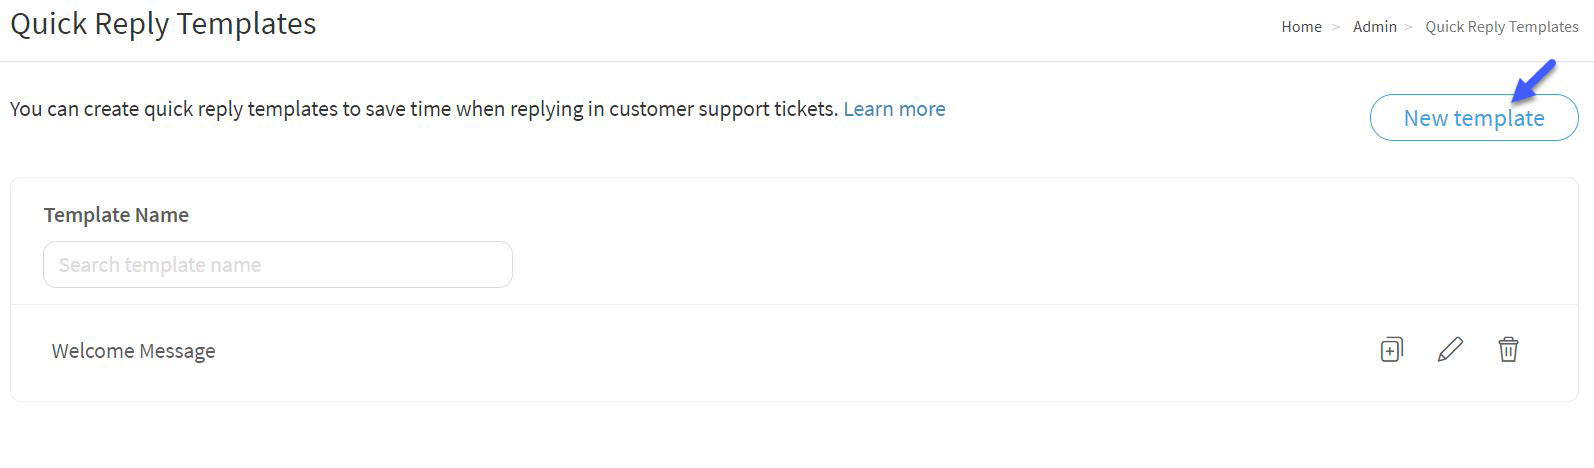Open the Learn more link
The width and height of the screenshot is (1594, 468).
pos(894,109)
